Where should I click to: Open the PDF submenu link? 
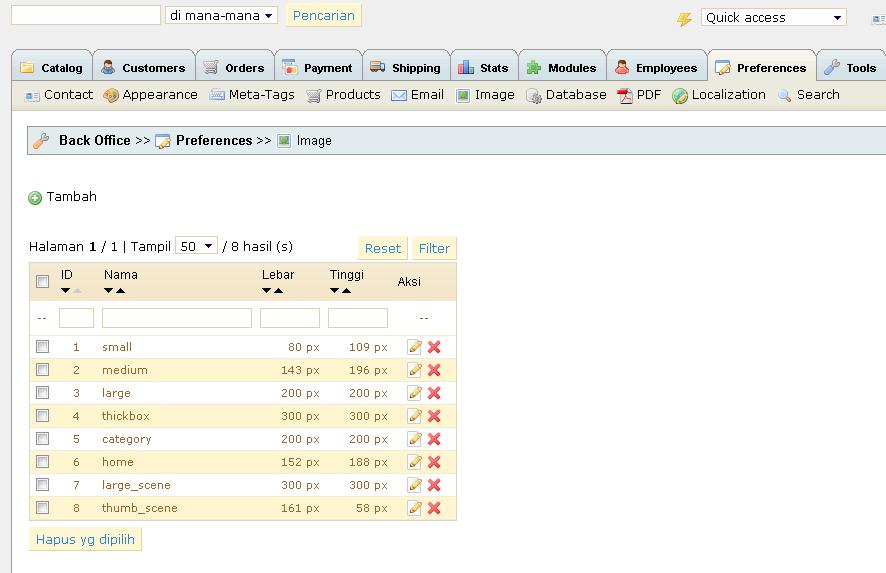point(639,95)
